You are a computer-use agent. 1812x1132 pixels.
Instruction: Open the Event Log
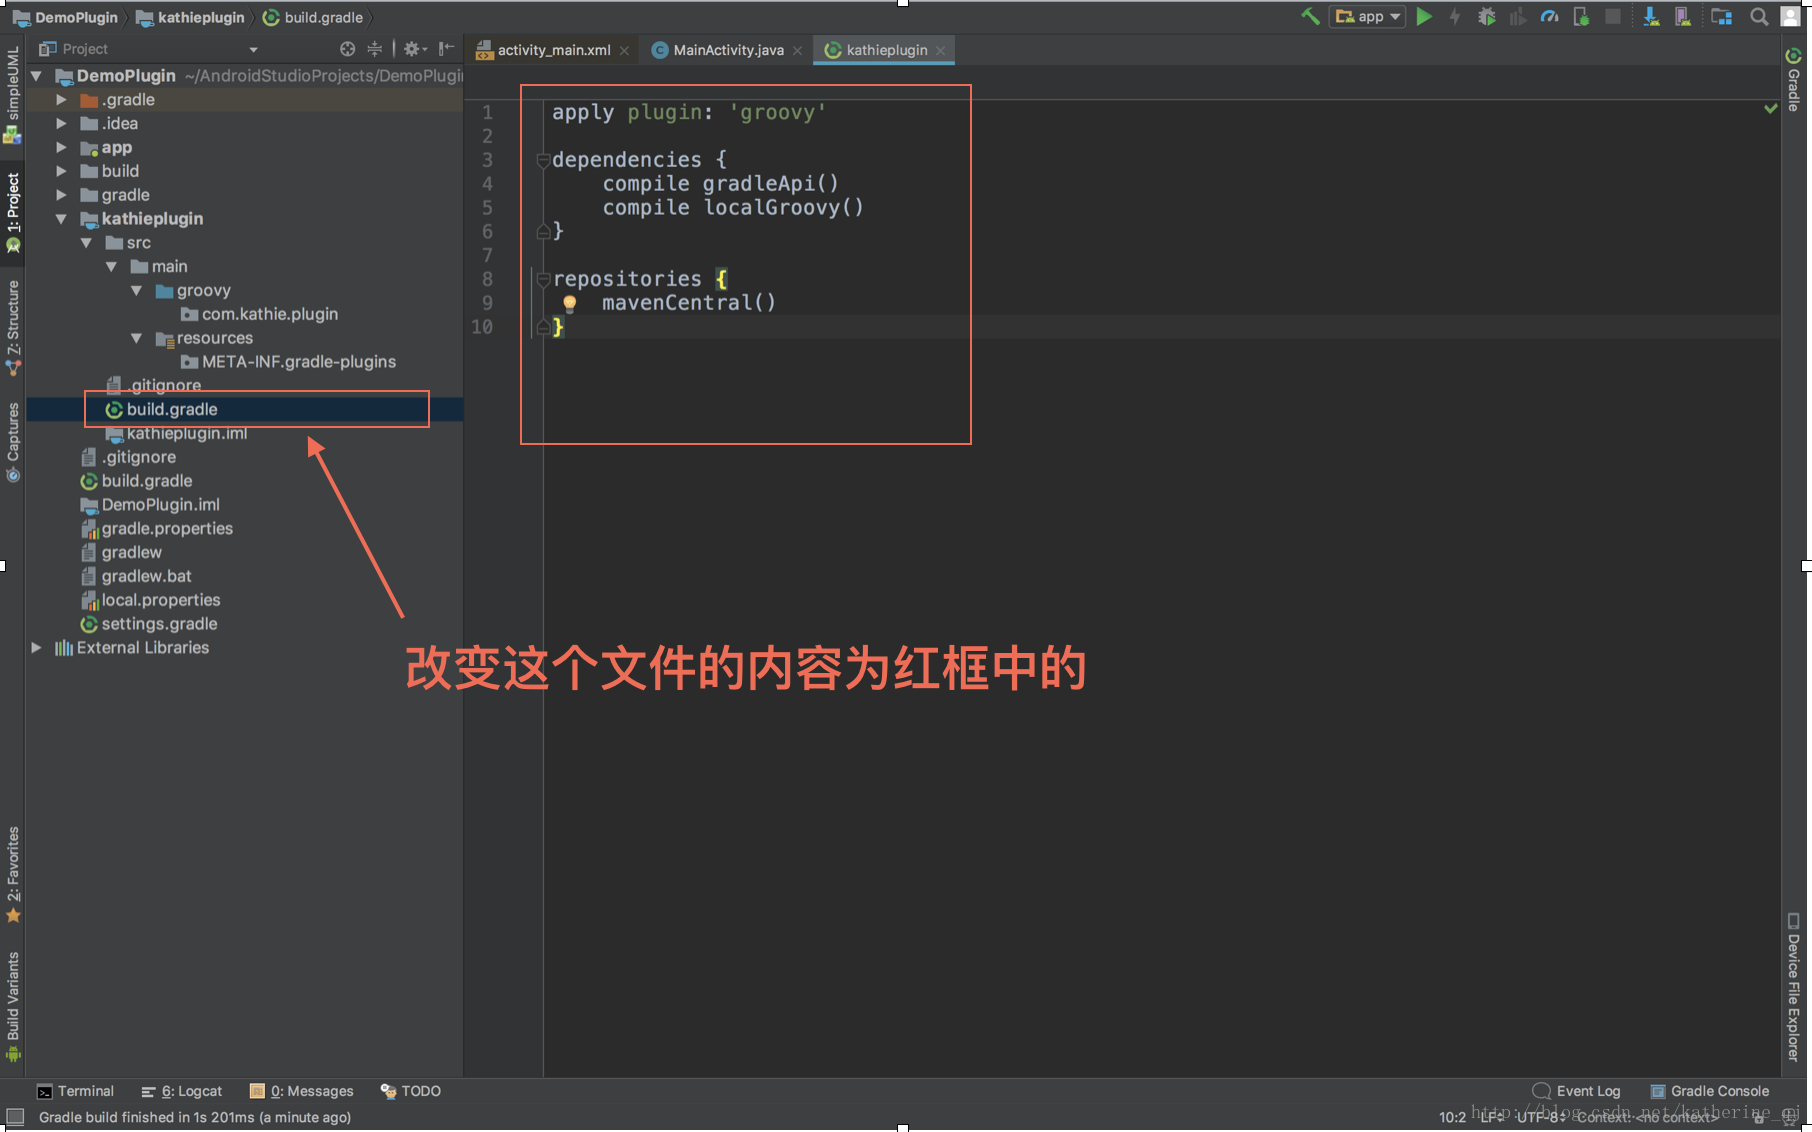pyautogui.click(x=1577, y=1091)
